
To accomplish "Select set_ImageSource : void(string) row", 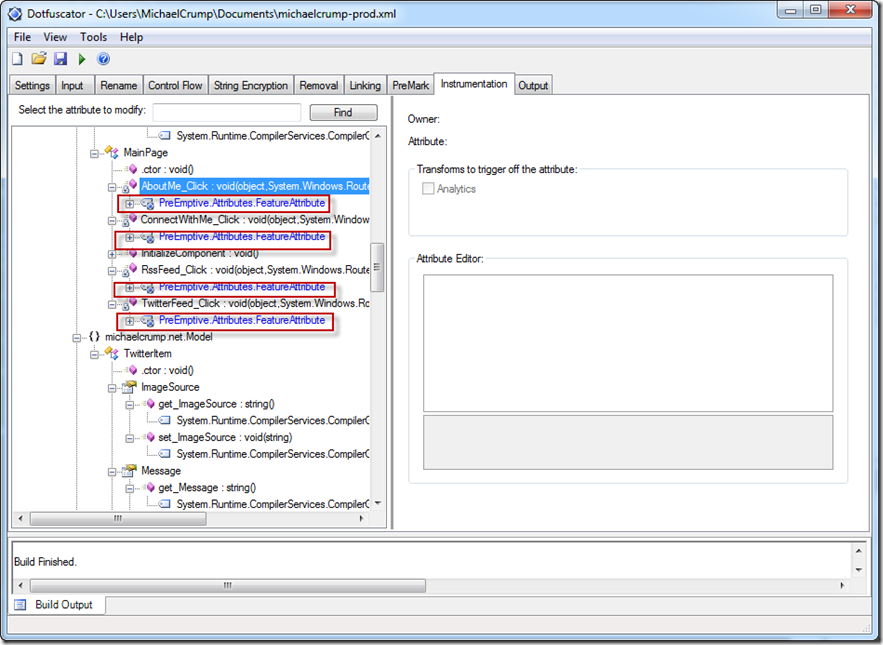I will coord(225,437).
